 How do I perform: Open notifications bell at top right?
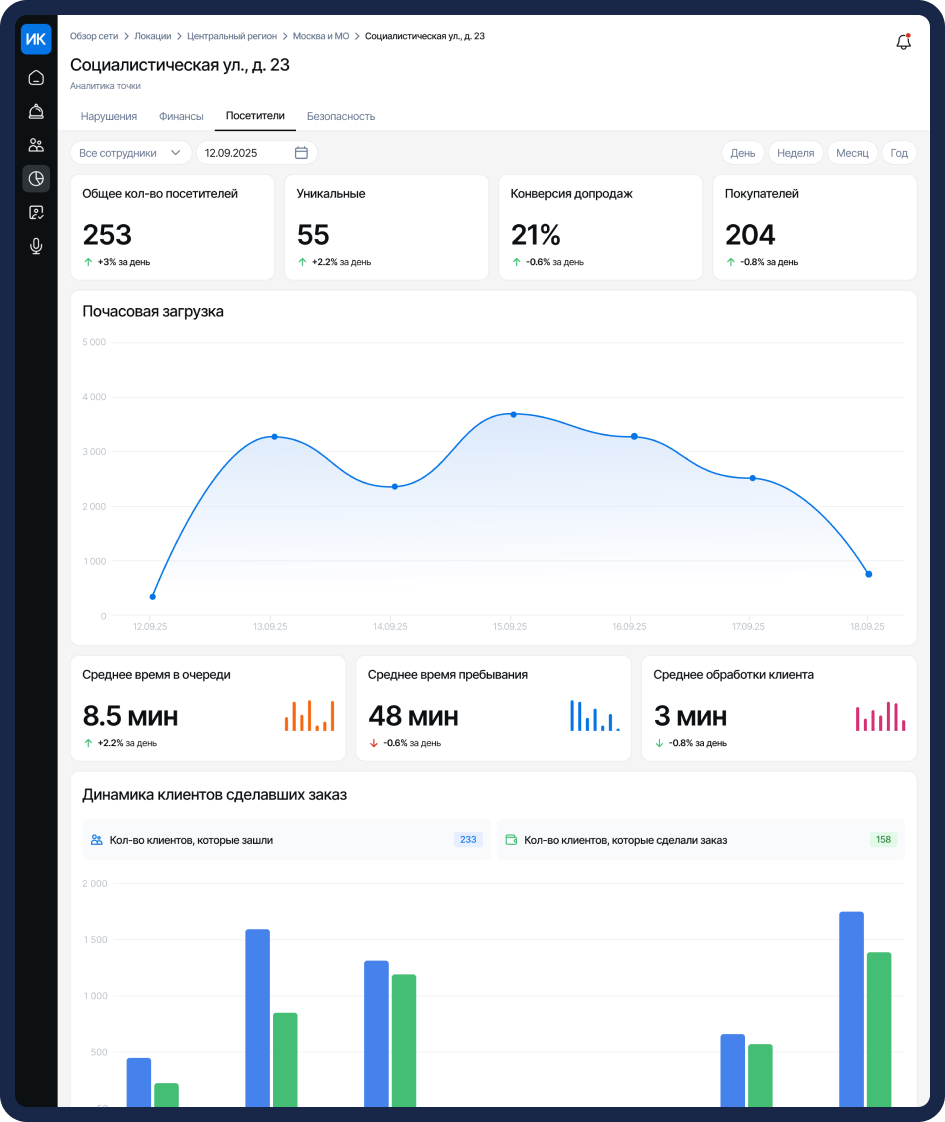pos(904,42)
